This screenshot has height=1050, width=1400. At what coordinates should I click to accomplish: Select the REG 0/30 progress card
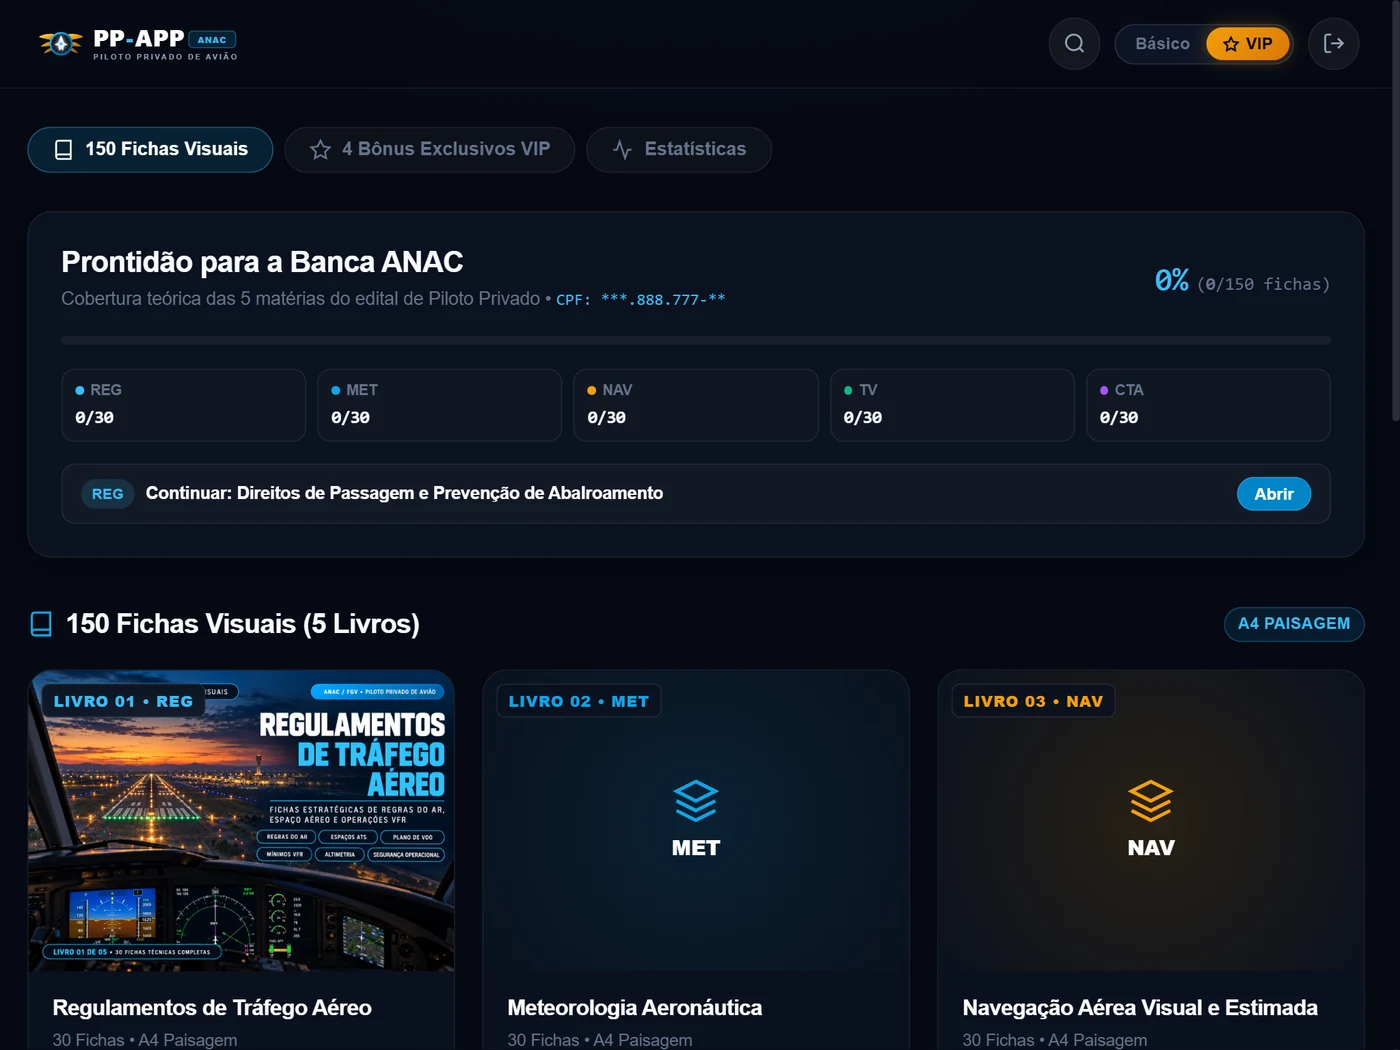[184, 405]
